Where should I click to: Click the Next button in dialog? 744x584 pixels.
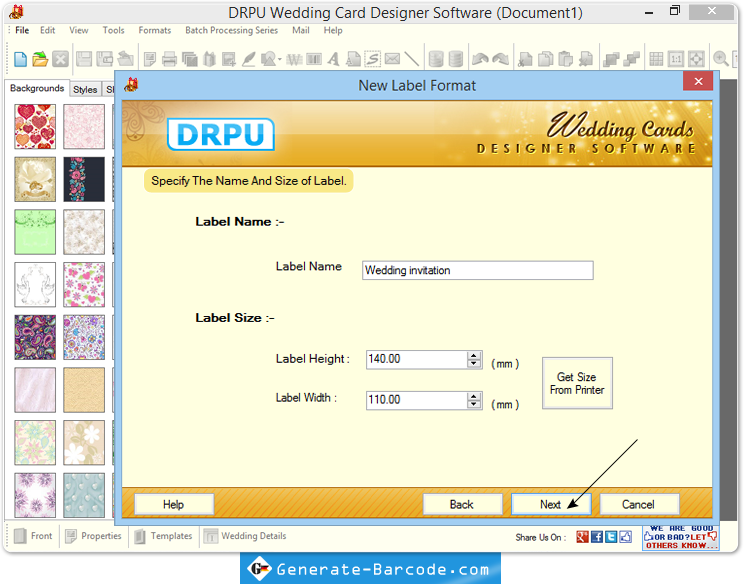tap(550, 504)
